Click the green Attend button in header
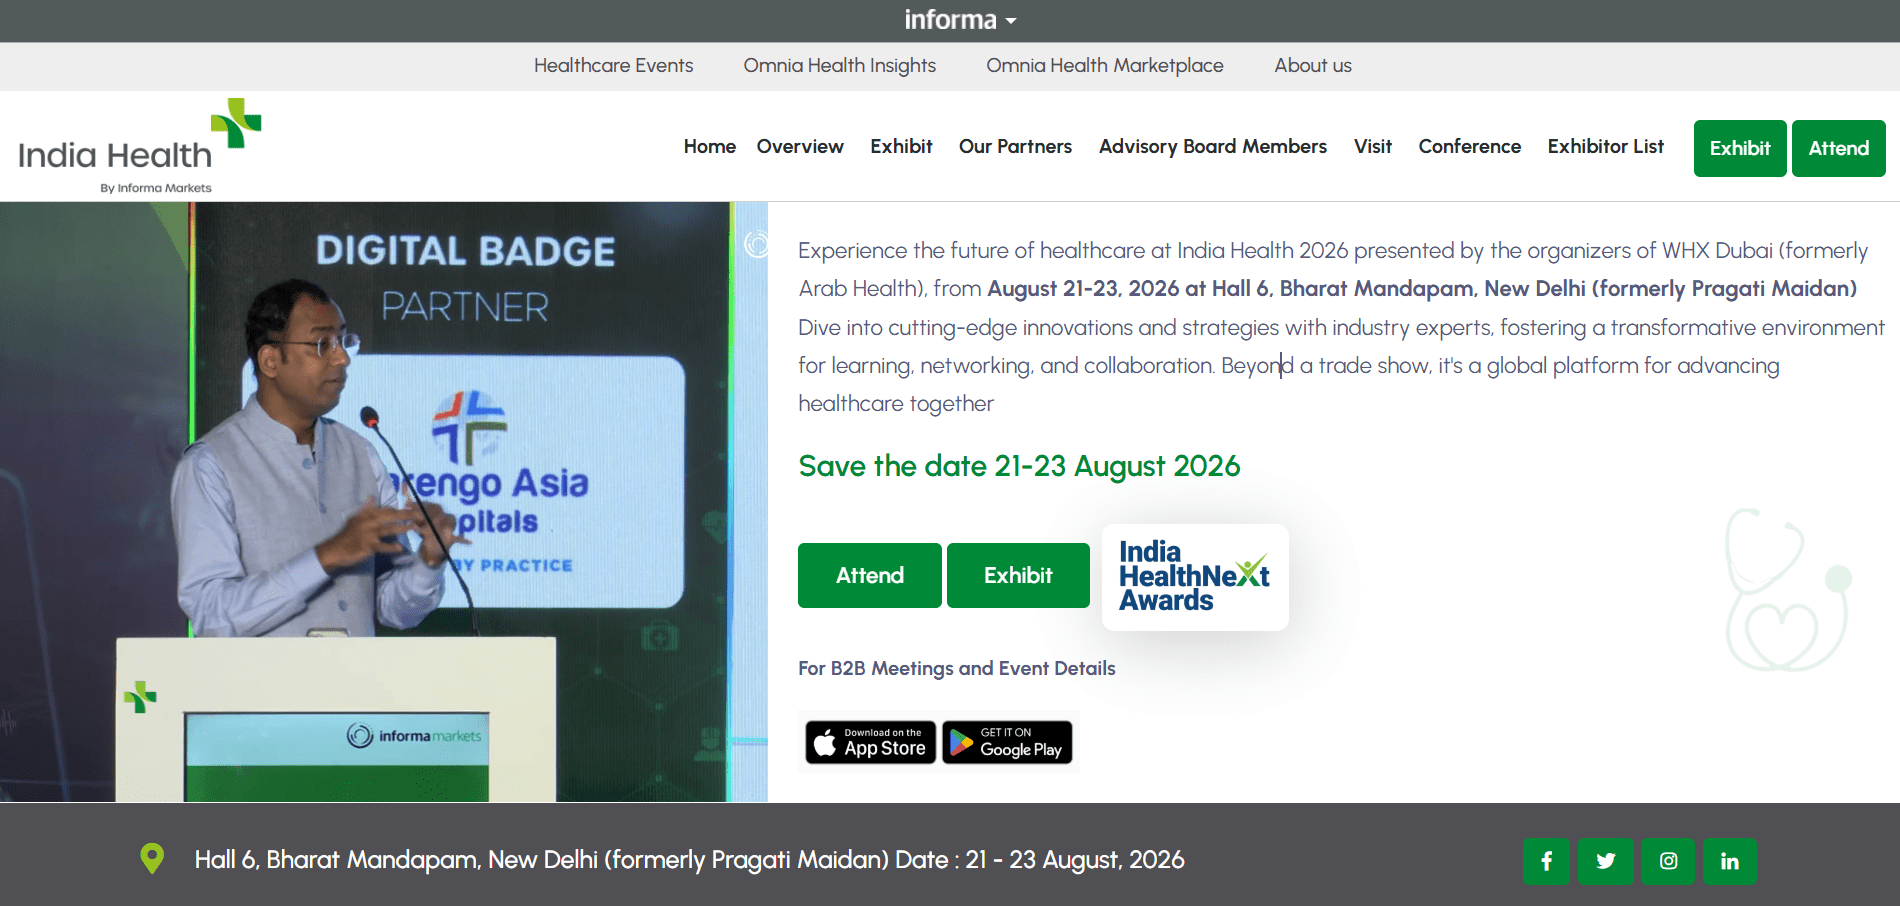Image resolution: width=1900 pixels, height=906 pixels. coord(1838,148)
